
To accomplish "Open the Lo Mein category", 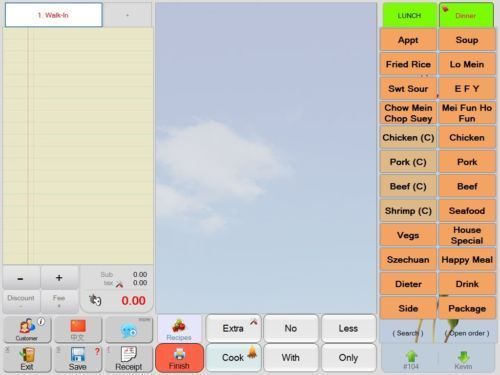I will pyautogui.click(x=467, y=64).
